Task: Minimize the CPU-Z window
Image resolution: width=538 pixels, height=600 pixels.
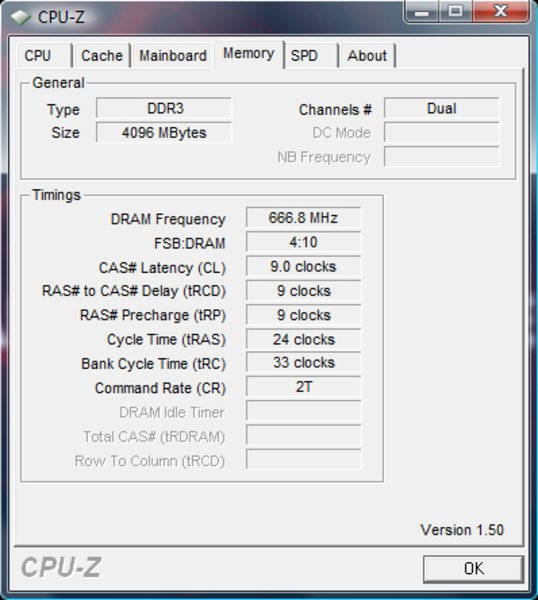Action: click(421, 12)
